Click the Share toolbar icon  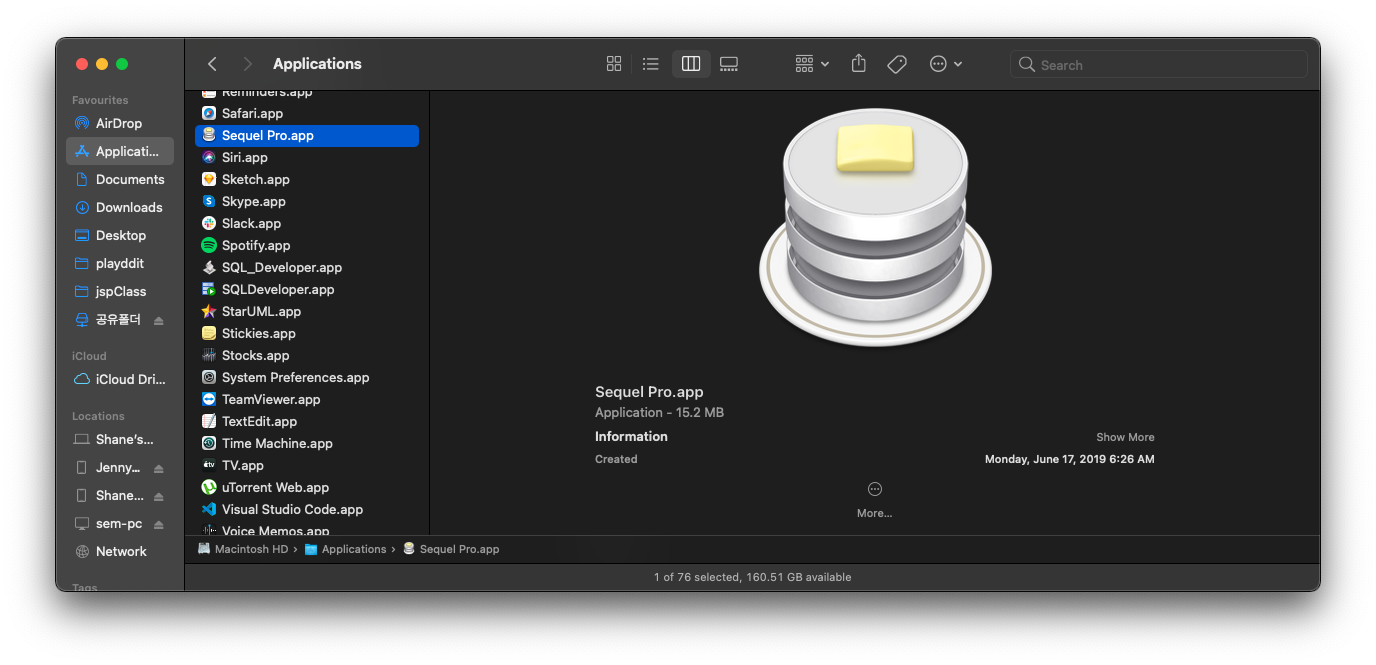(x=858, y=64)
